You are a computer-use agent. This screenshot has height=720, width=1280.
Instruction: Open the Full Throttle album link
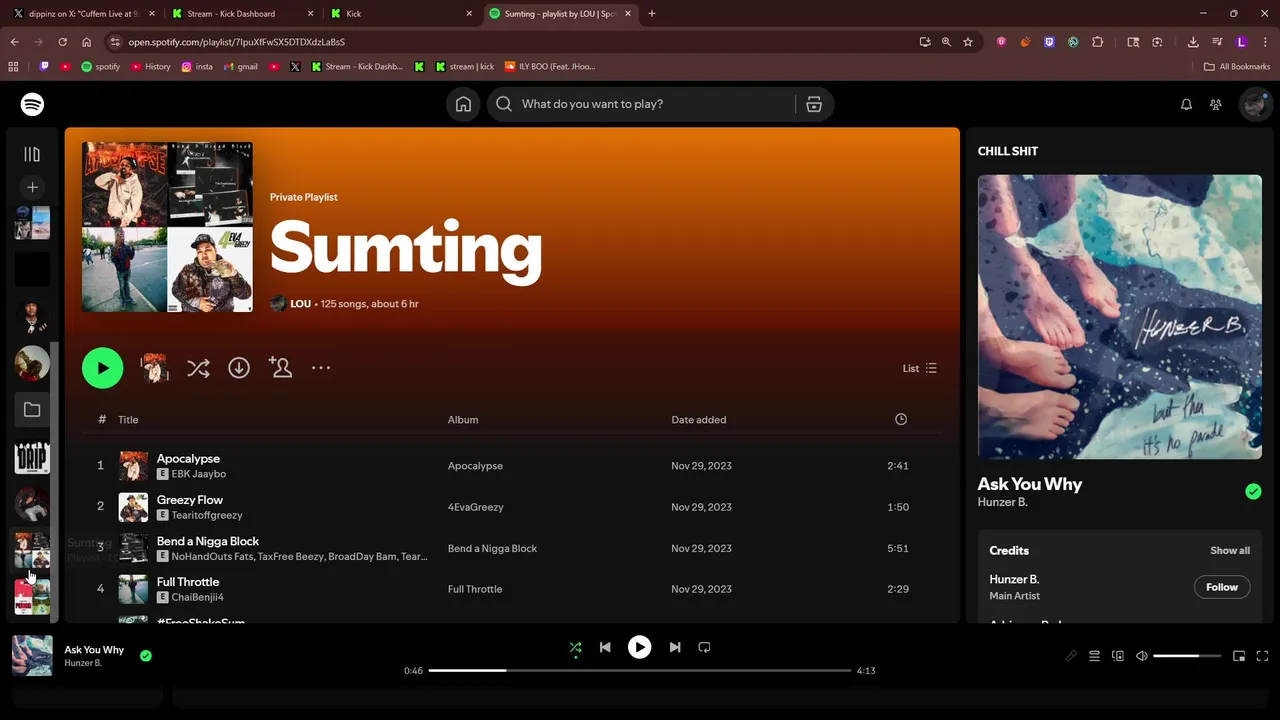click(475, 589)
